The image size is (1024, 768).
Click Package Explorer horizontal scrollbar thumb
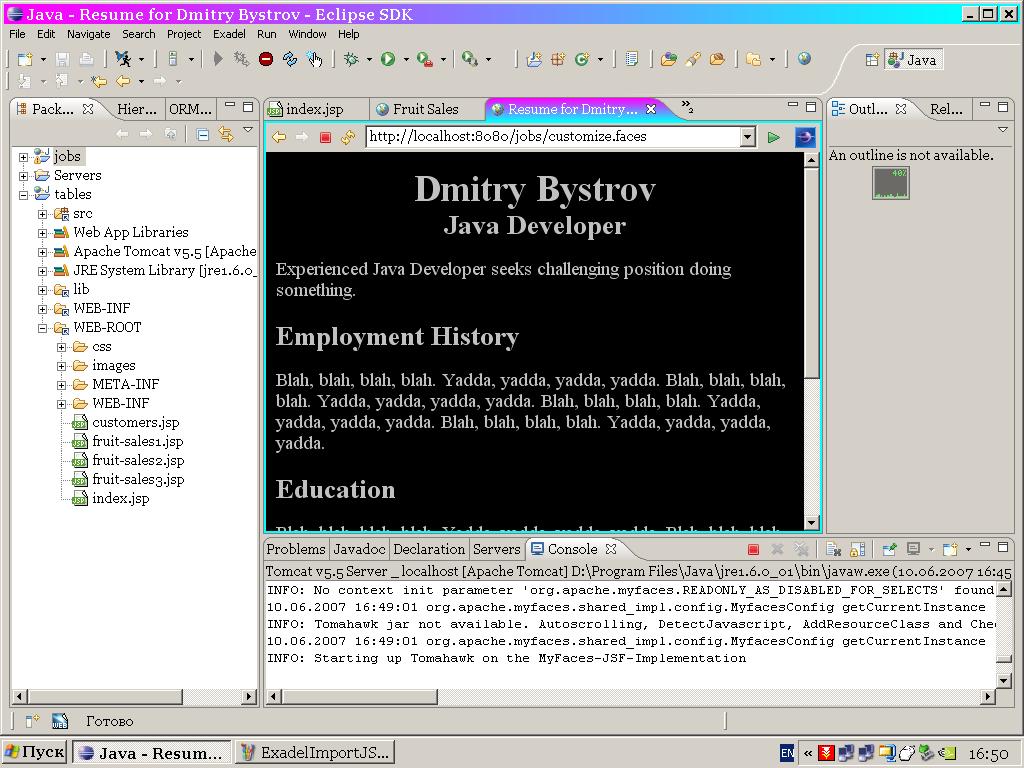click(x=105, y=697)
